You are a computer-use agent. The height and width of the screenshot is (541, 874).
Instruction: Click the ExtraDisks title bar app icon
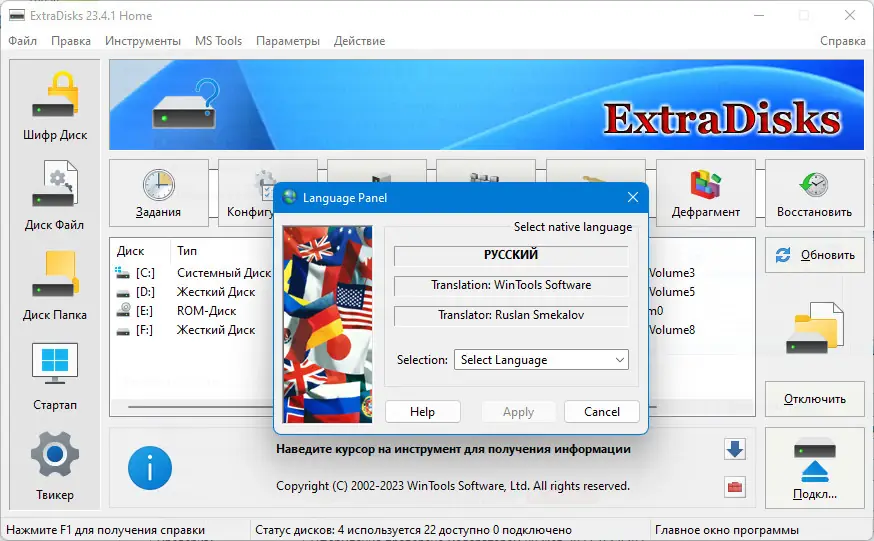coord(17,15)
